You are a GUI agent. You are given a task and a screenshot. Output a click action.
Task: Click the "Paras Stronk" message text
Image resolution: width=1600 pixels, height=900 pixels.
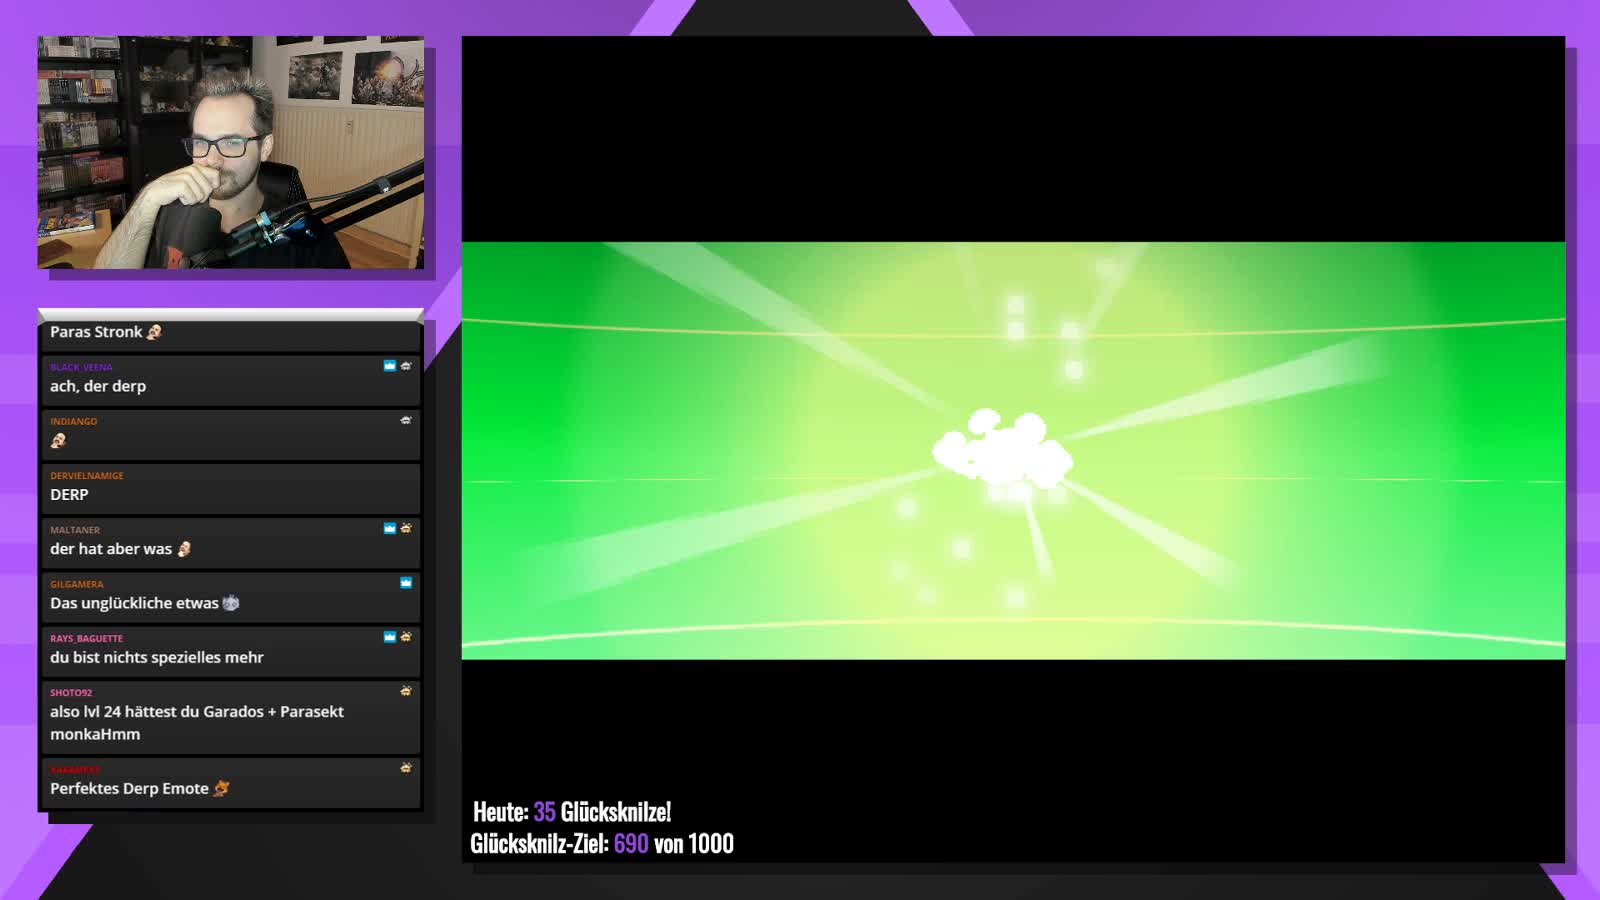tap(96, 332)
